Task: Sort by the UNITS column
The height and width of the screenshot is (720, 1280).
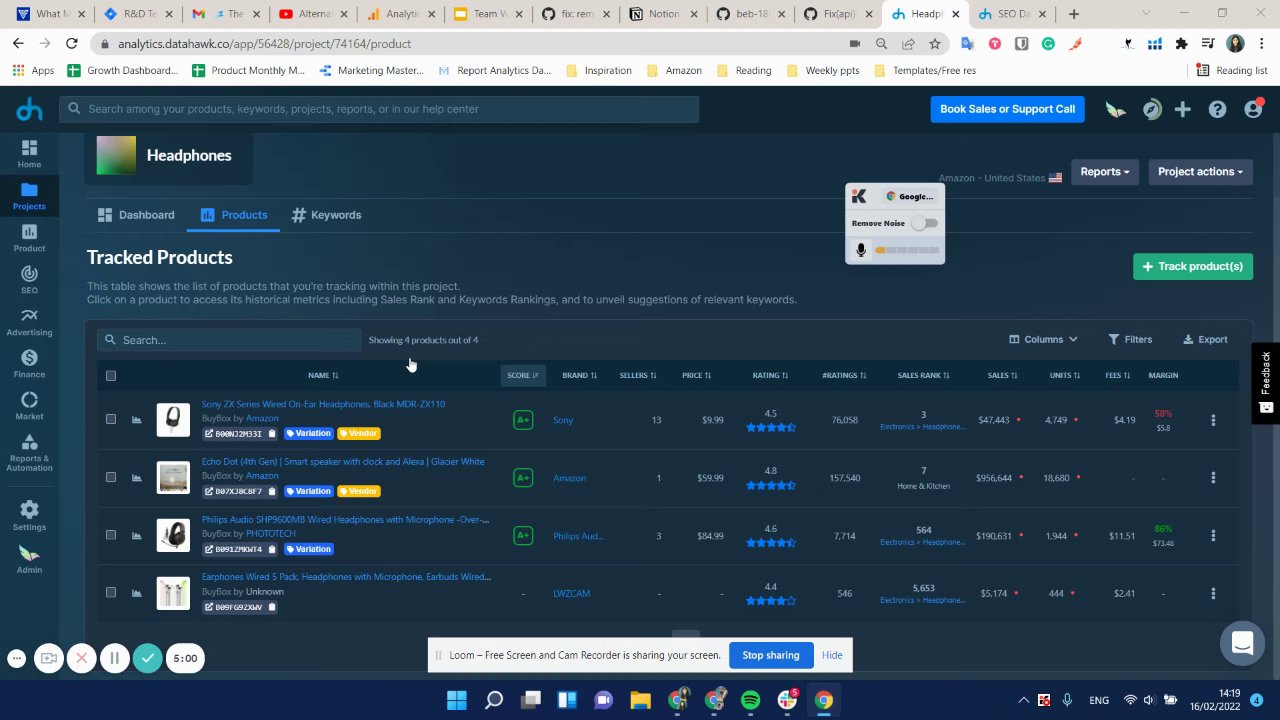Action: click(x=1064, y=375)
